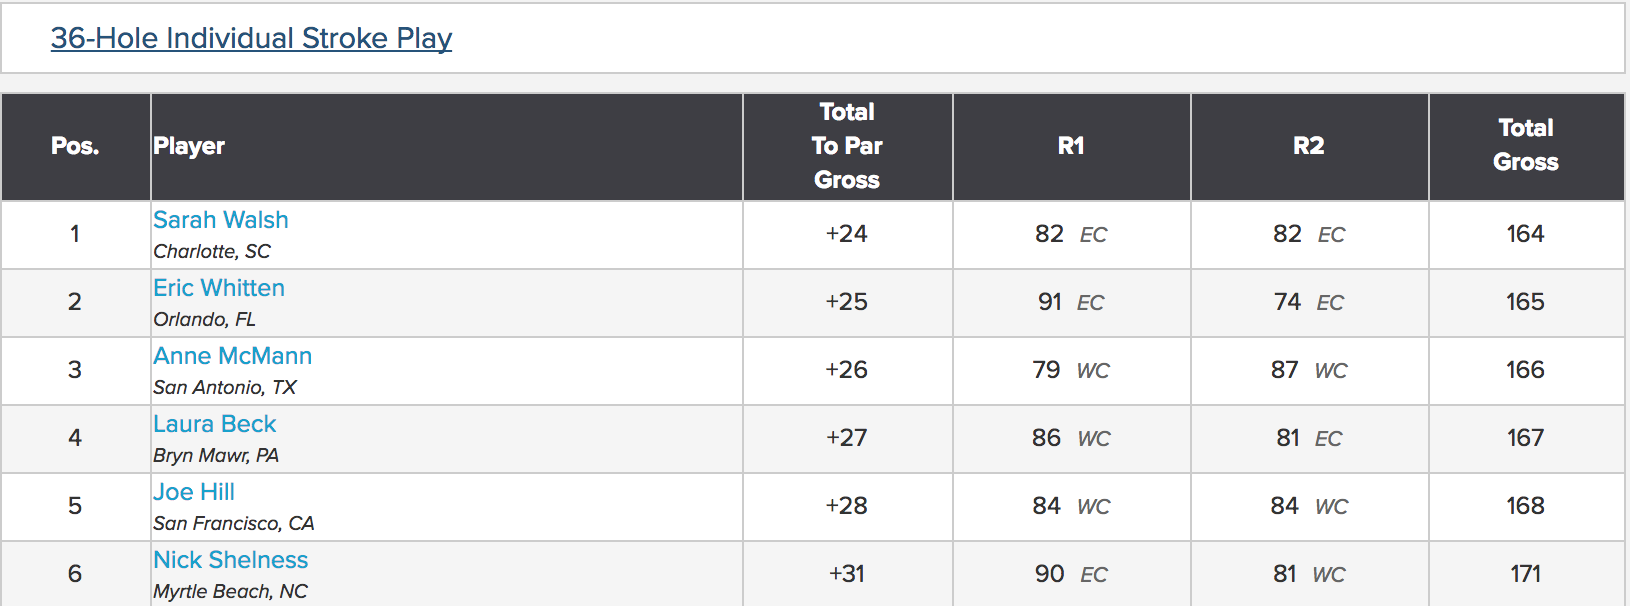
Task: Open Nick Shelness's player profile
Action: click(231, 560)
